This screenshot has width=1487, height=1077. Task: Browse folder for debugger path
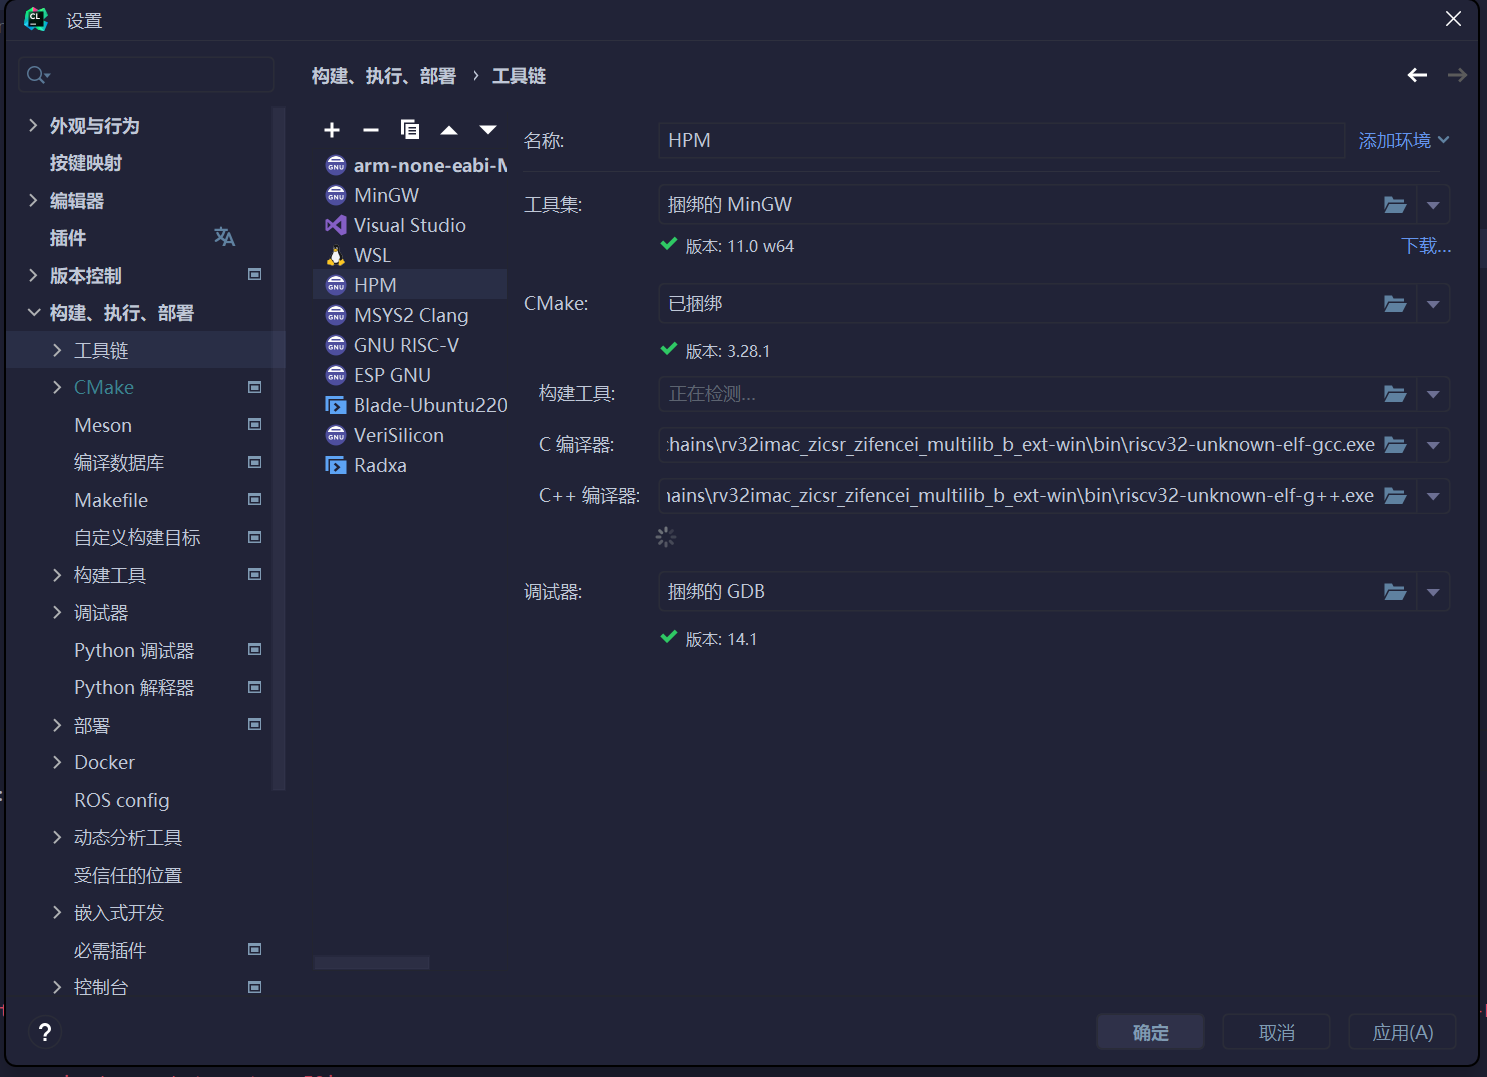[x=1395, y=592]
